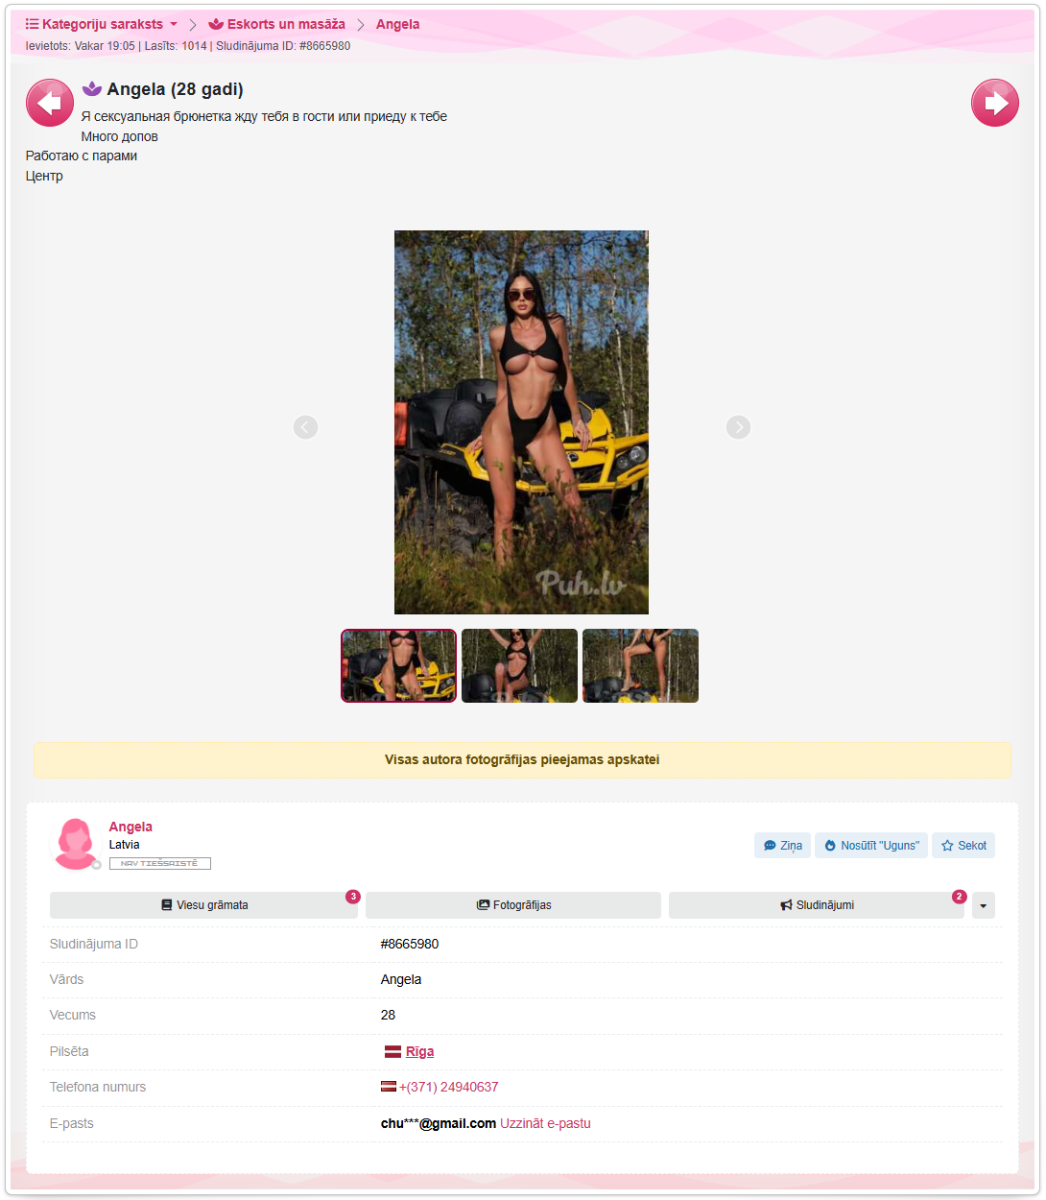This screenshot has height=1200, width=1046.
Task: Go to previous listing with left arrow
Action: [x=50, y=103]
